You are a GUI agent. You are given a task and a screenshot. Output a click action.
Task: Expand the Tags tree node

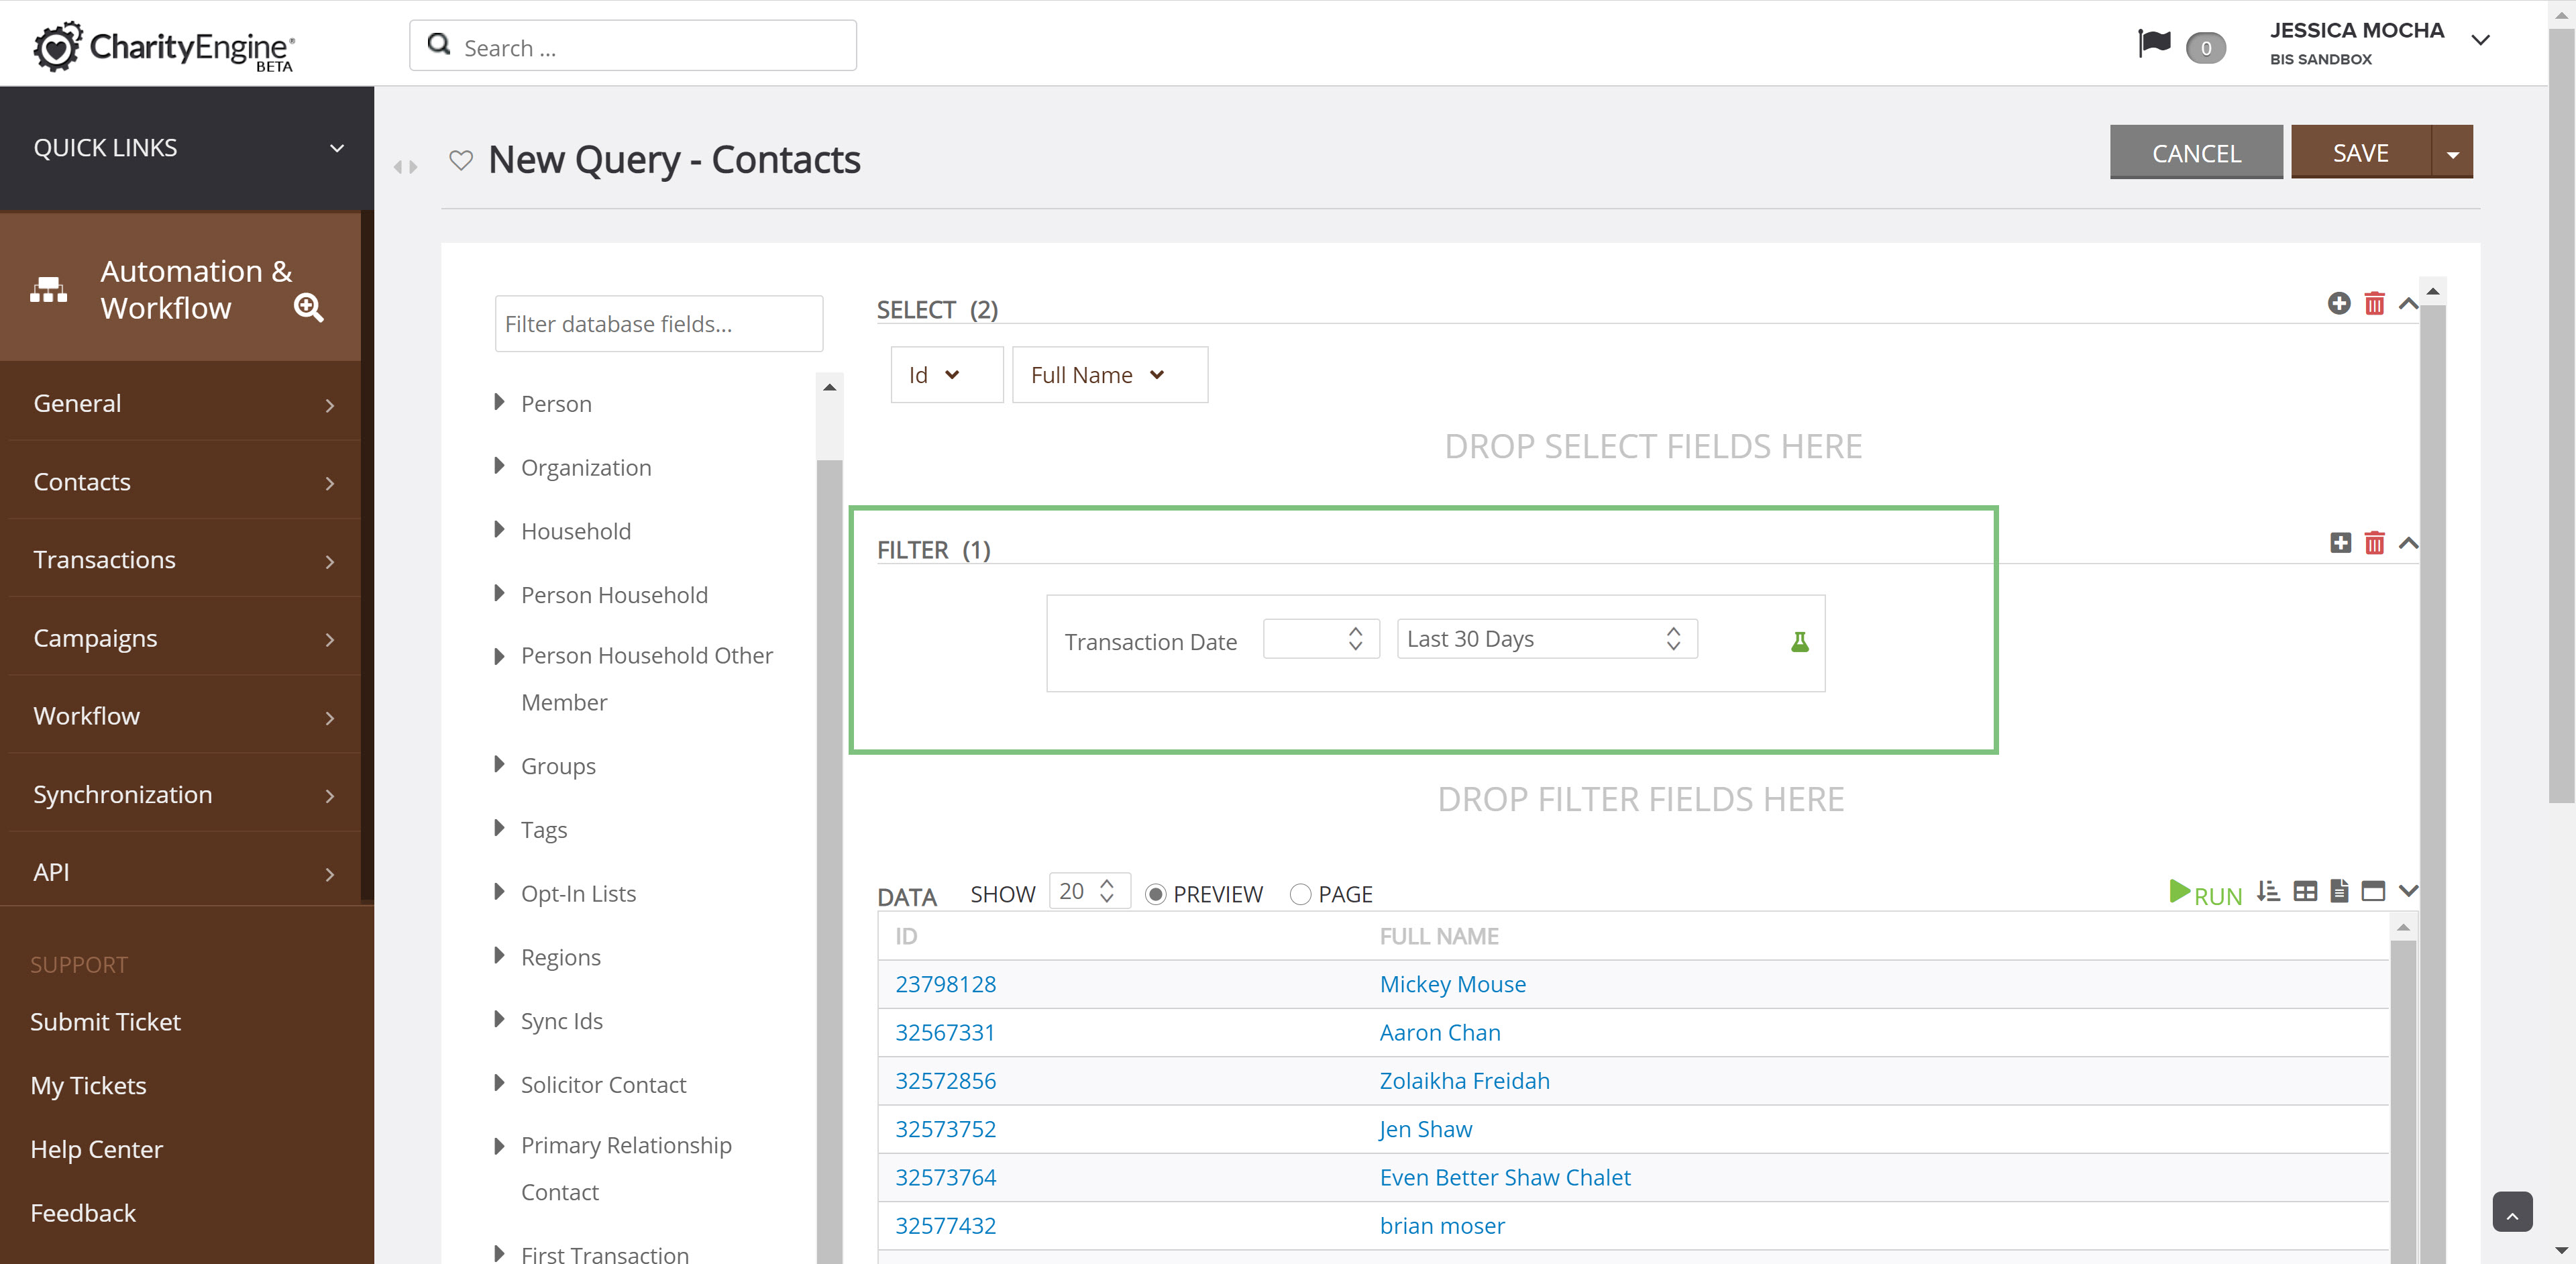click(x=499, y=828)
